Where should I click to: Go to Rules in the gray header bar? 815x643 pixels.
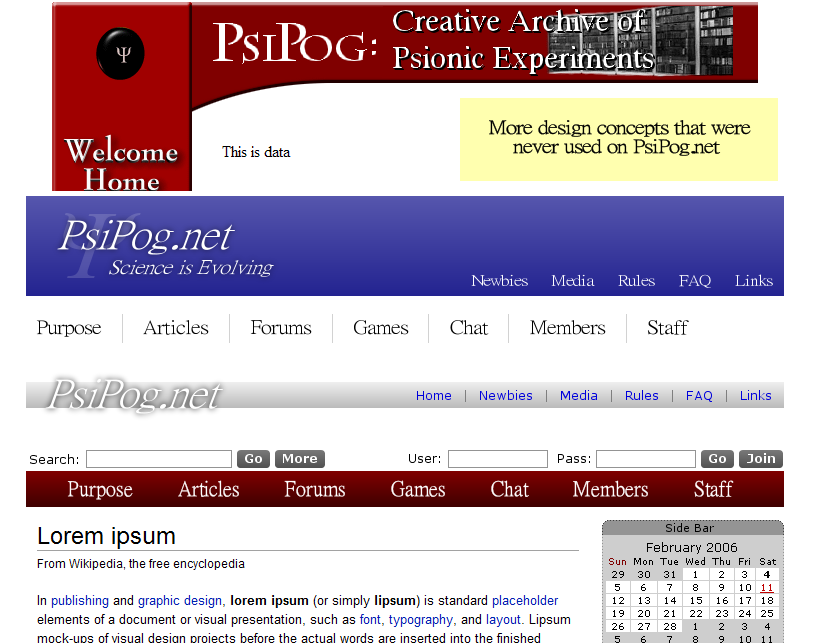click(641, 396)
